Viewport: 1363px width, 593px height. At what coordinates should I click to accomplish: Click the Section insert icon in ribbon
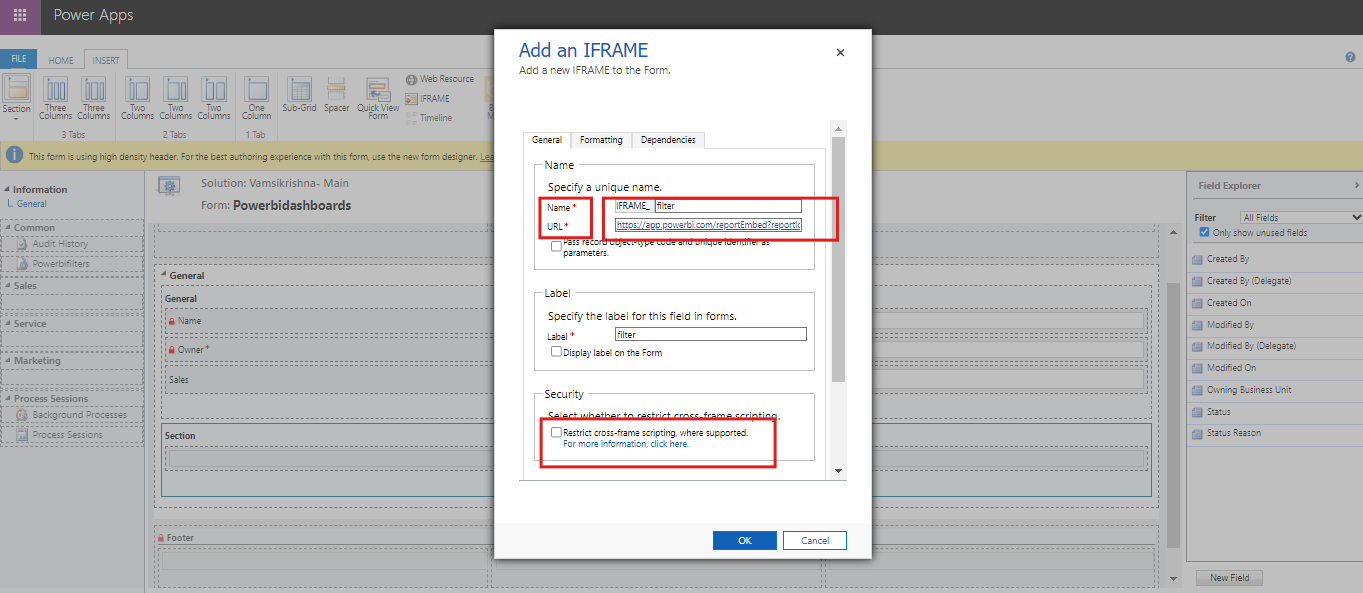(x=17, y=88)
